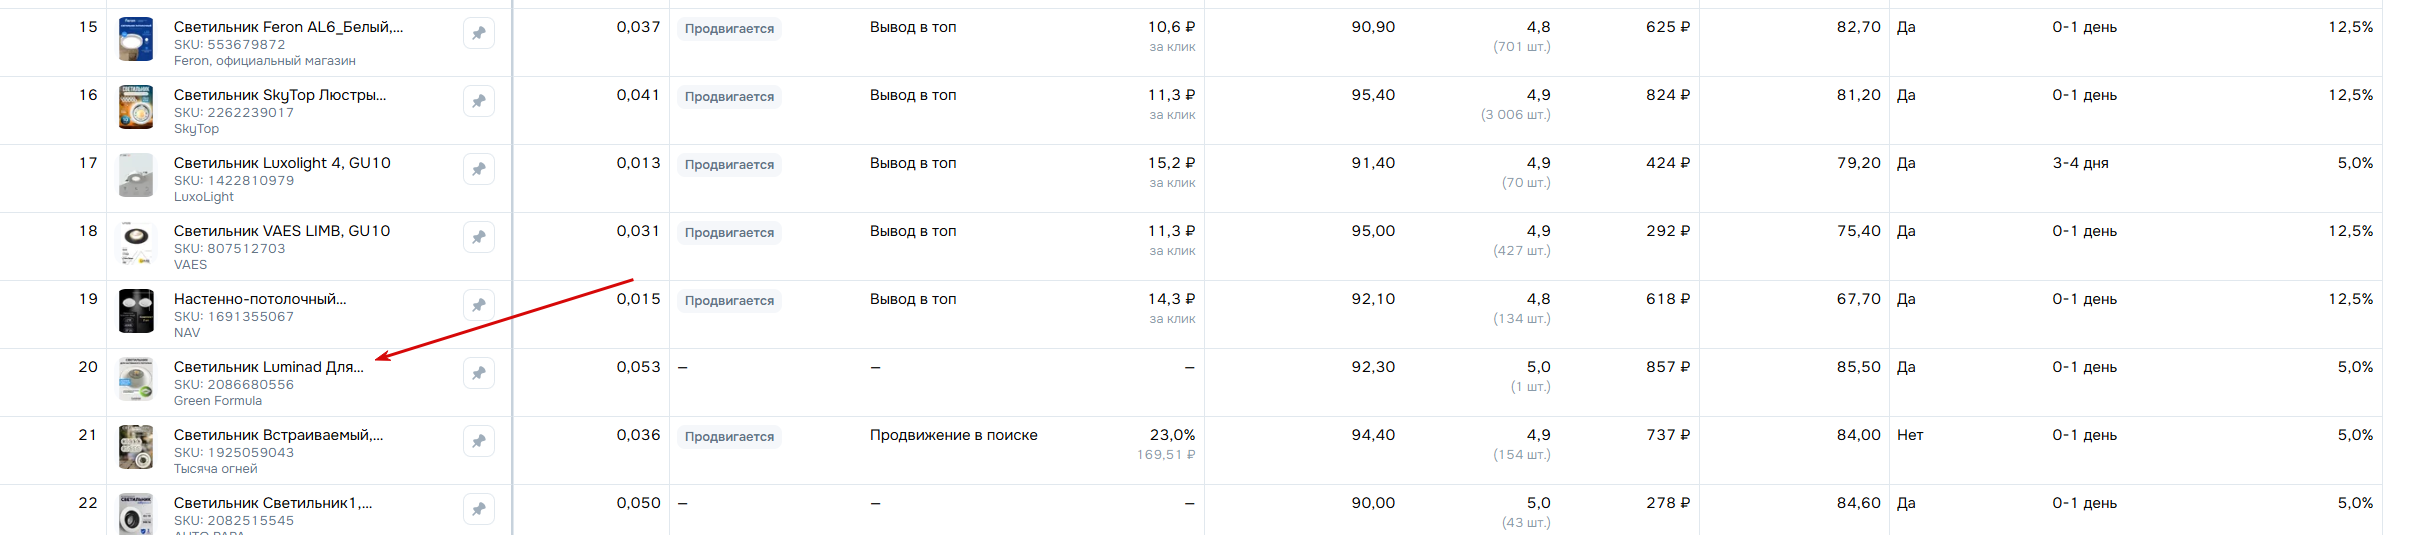The width and height of the screenshot is (2415, 535).
Task: Open Светильник Luxolight 4, GU10 link
Action: pos(282,163)
